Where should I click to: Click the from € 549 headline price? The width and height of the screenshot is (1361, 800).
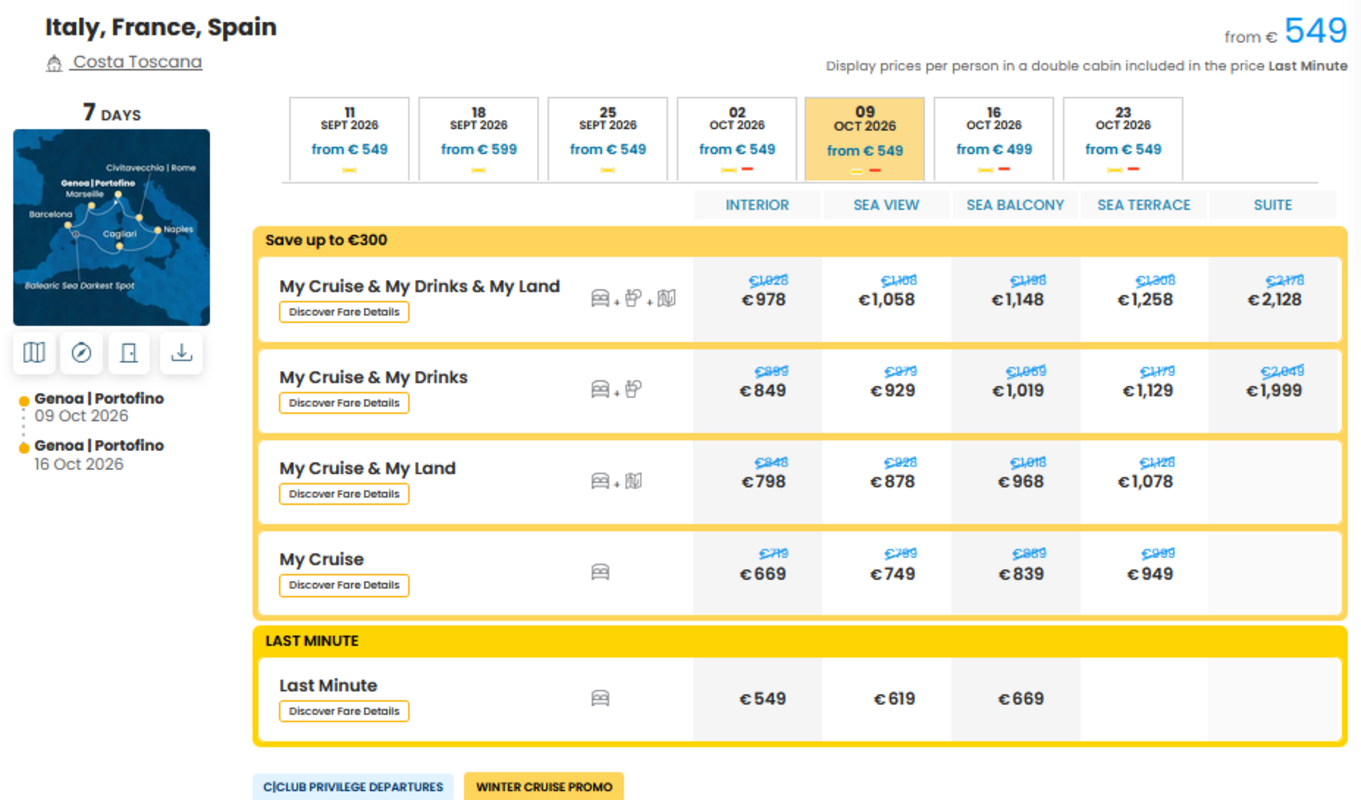coord(1286,31)
